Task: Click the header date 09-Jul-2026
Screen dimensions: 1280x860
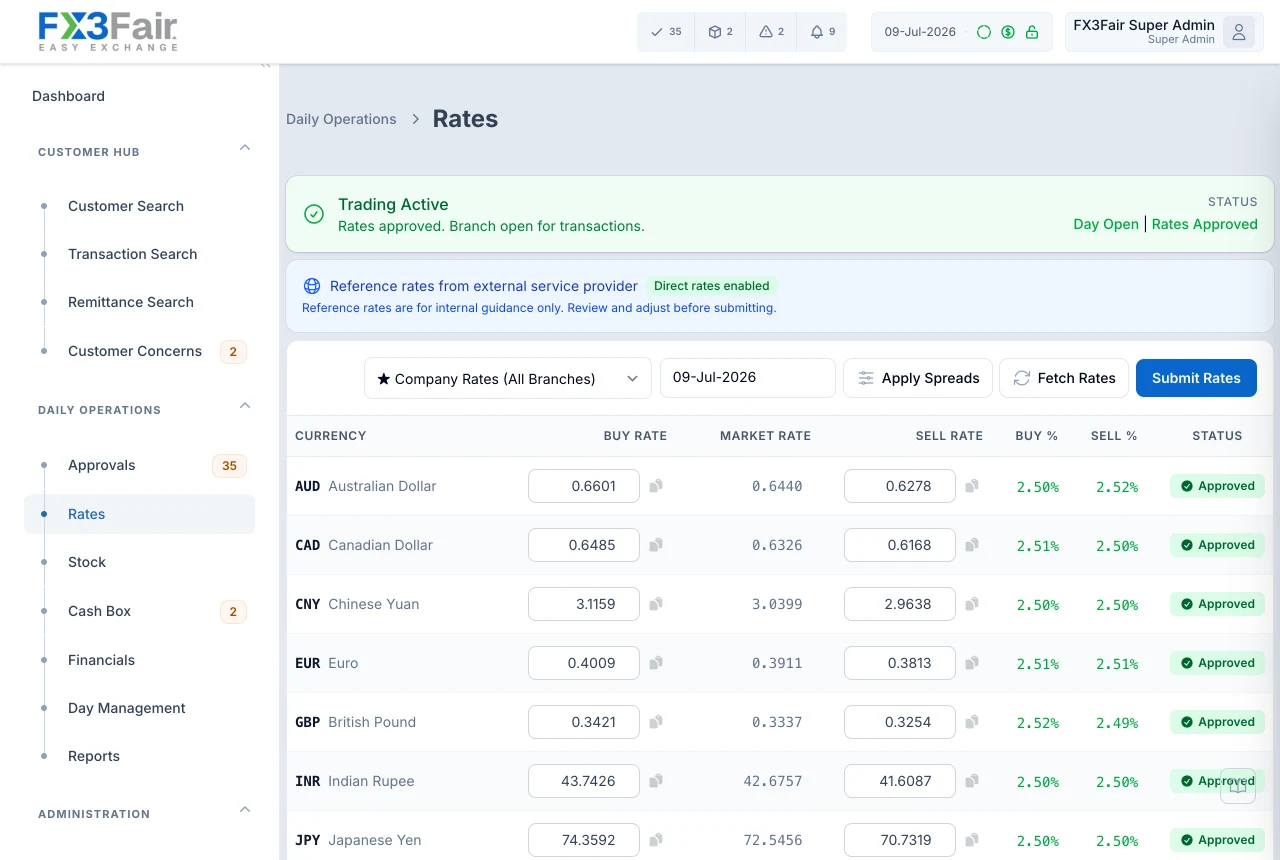Action: pos(920,32)
